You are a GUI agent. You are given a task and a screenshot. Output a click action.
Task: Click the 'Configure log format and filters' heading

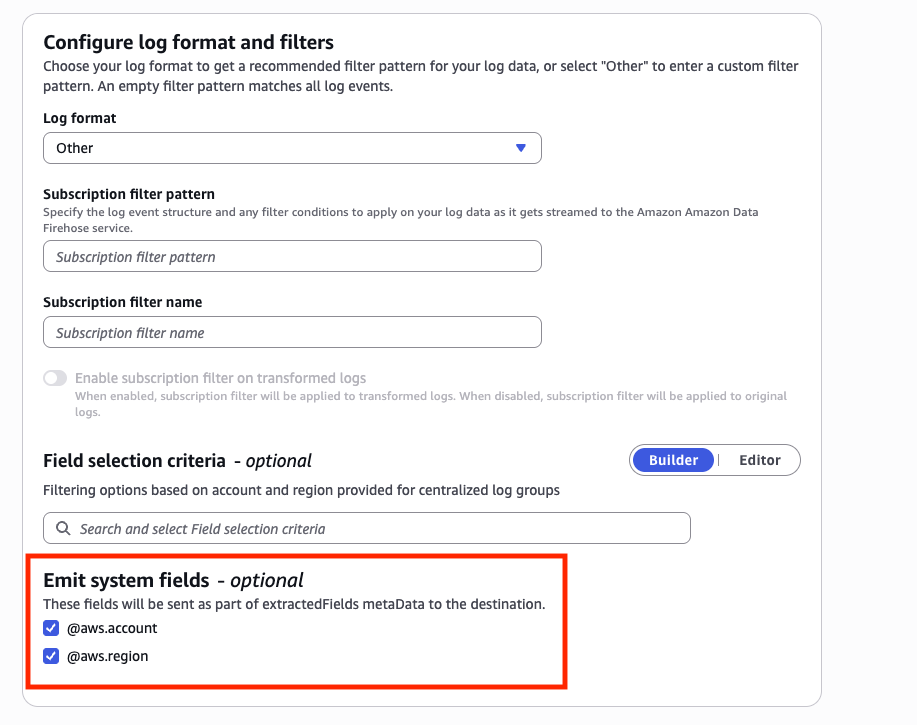coord(188,42)
